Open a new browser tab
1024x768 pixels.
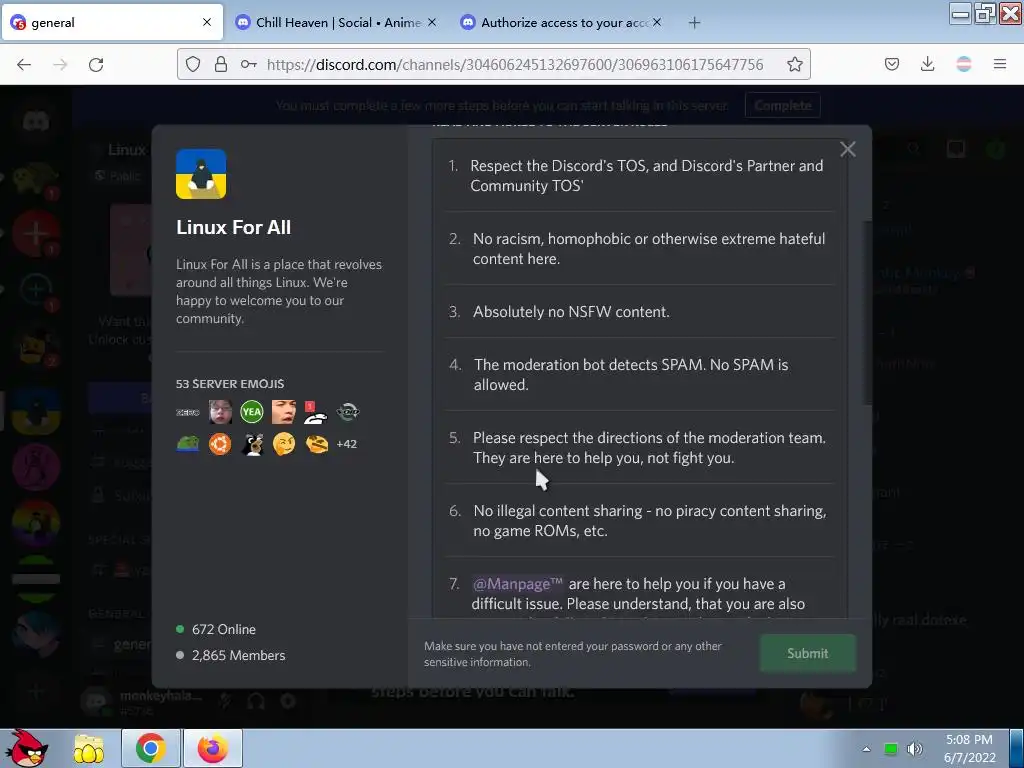pos(694,23)
